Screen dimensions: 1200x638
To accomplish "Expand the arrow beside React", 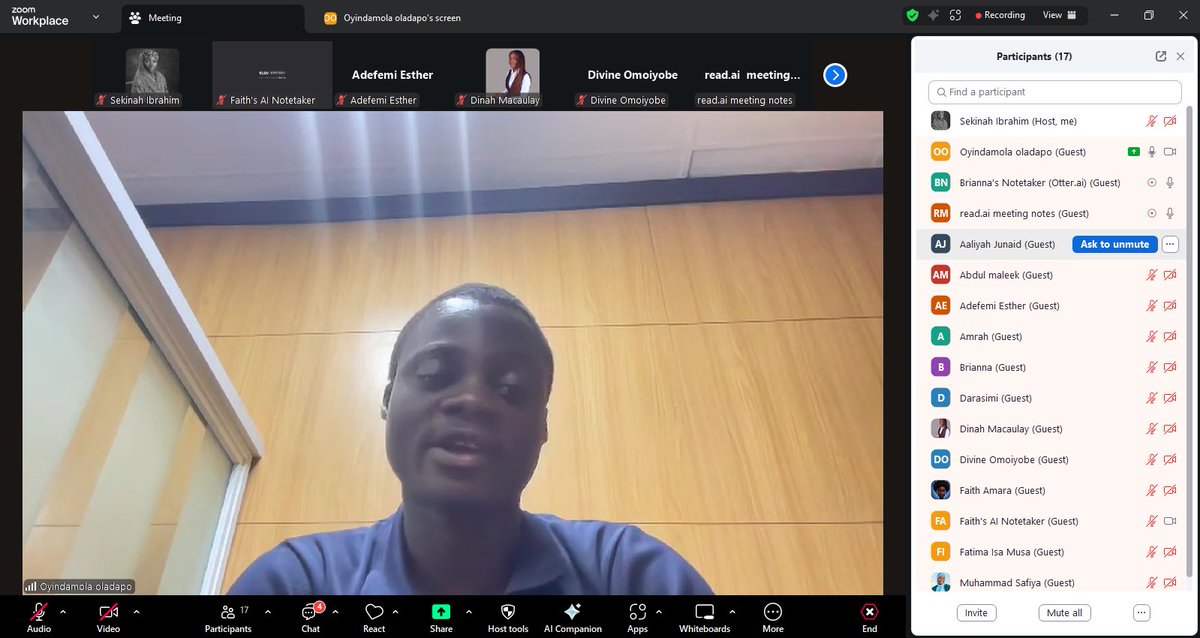I will tap(395, 611).
